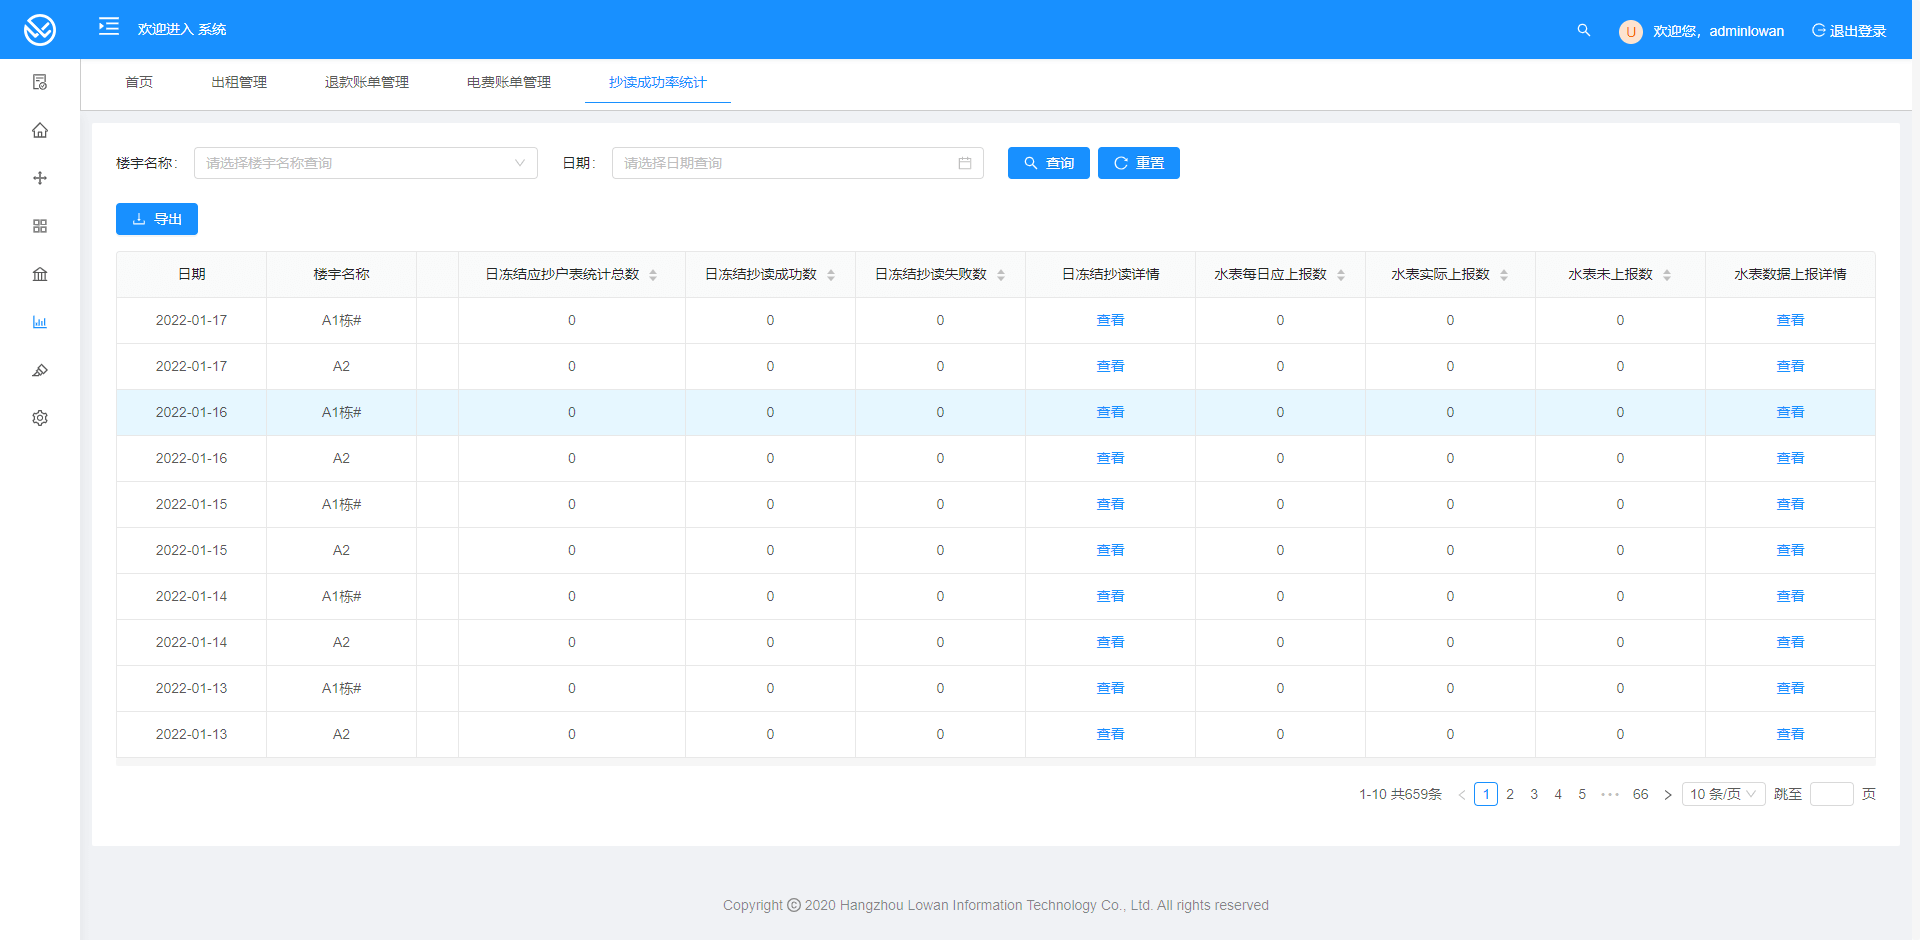Collapse the sidebar with the menu toggle icon
This screenshot has width=1920, height=940.
109,27
